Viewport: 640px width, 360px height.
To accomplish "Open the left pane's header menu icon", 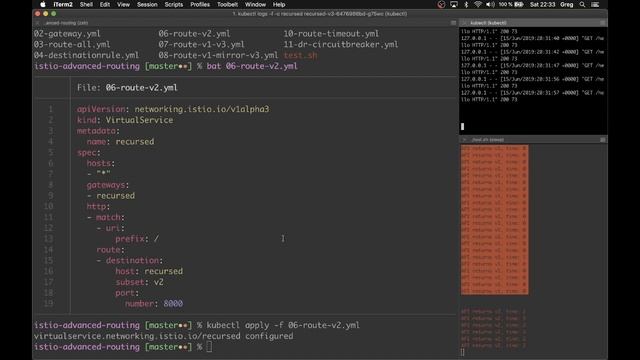I will point(453,23).
